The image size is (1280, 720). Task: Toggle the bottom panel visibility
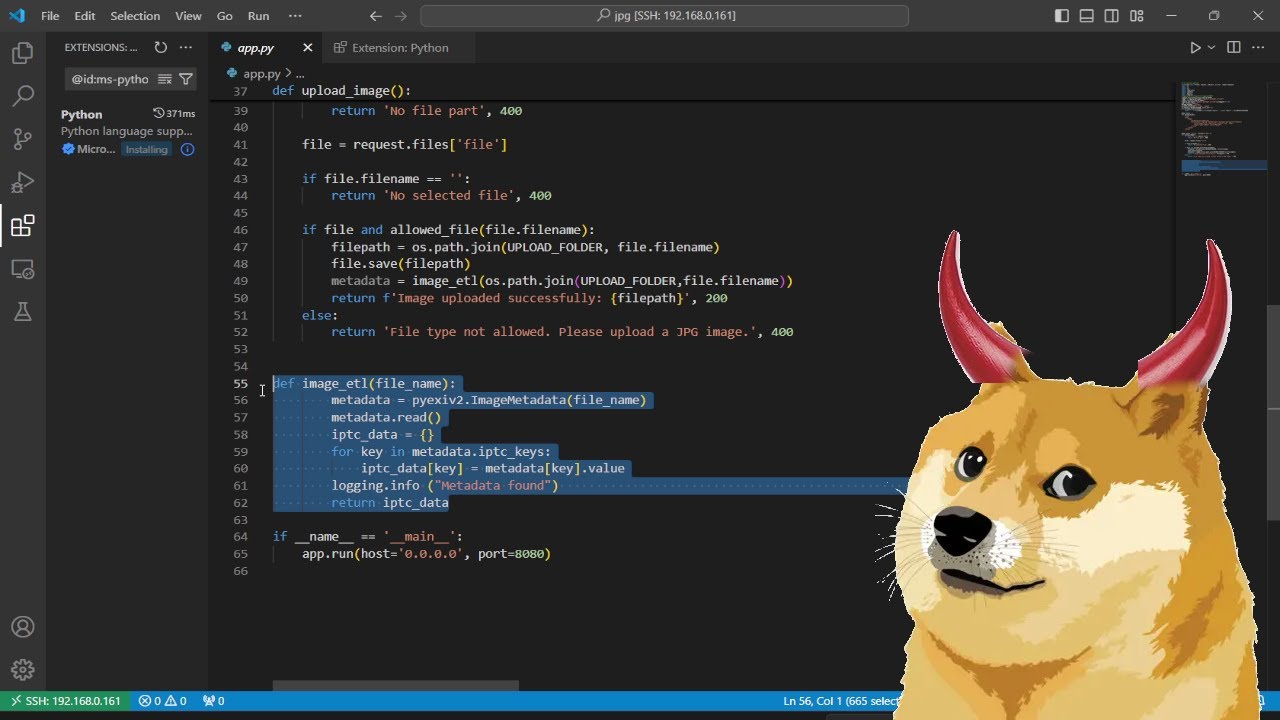1087,16
